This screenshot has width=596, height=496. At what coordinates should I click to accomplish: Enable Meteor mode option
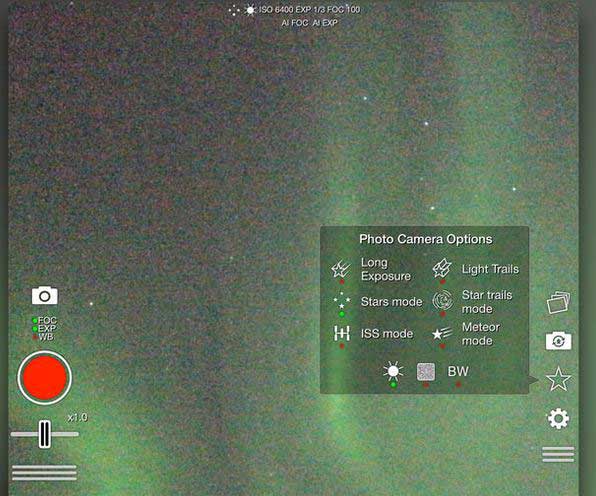click(442, 334)
